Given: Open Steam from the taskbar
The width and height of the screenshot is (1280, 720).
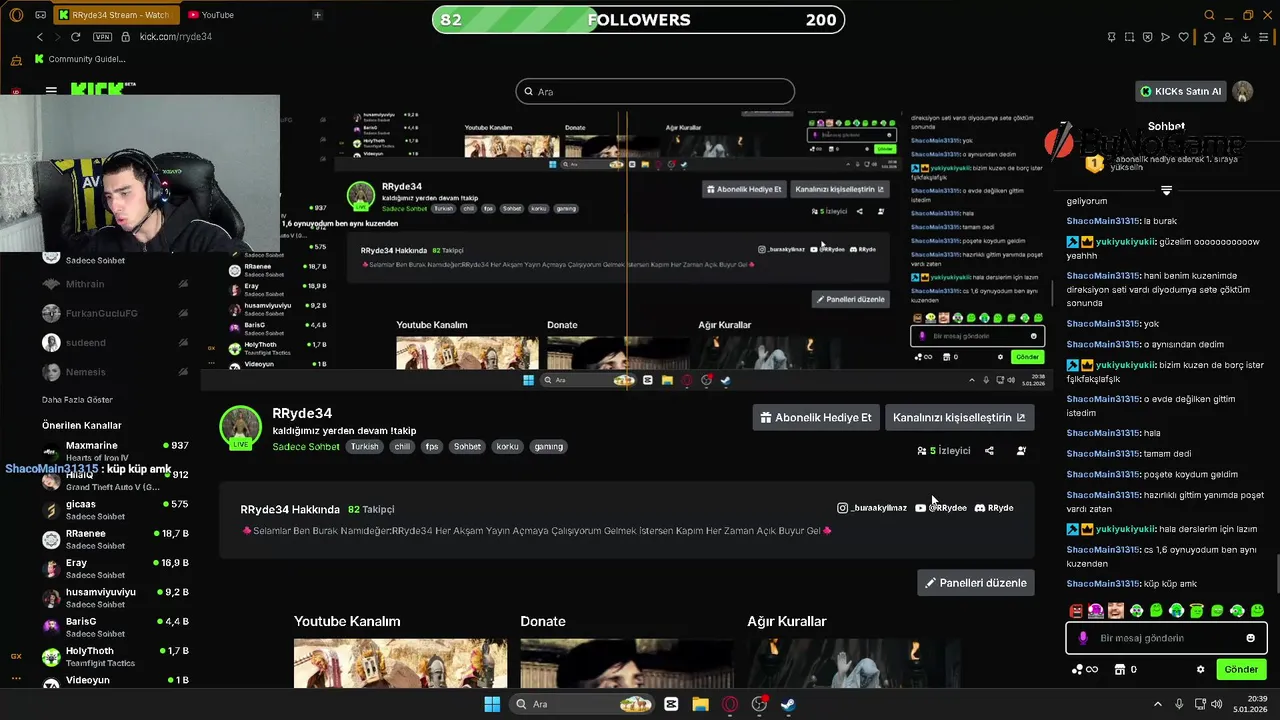Looking at the screenshot, I should pos(788,704).
